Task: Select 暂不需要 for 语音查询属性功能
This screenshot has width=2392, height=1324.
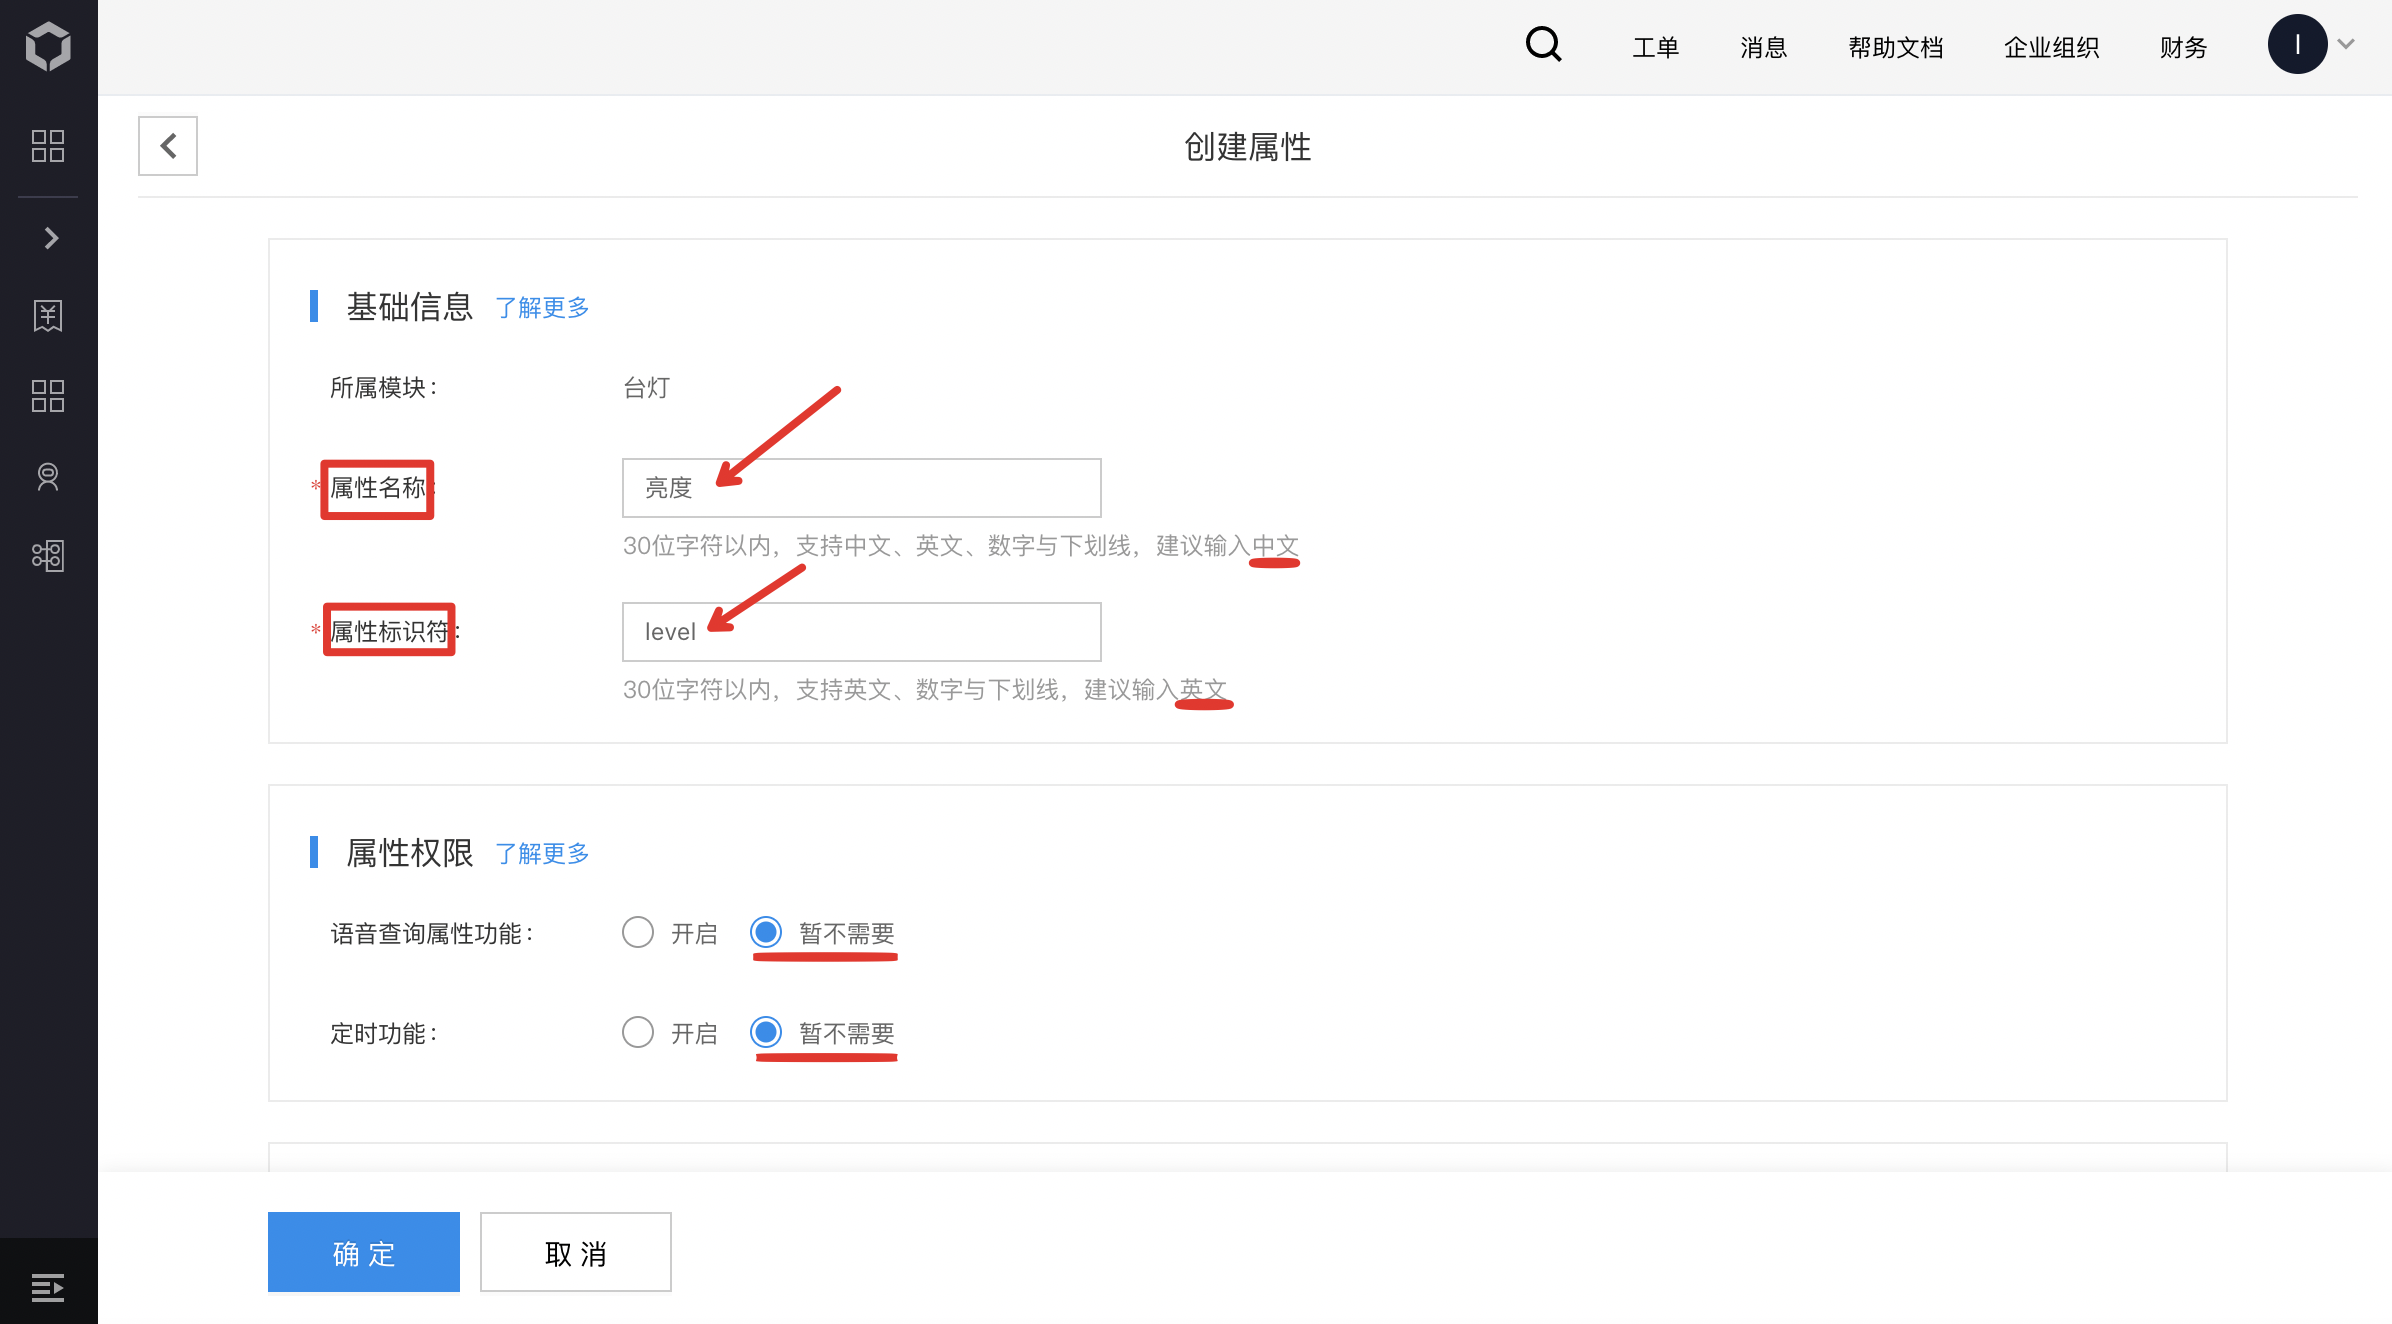Action: (766, 932)
